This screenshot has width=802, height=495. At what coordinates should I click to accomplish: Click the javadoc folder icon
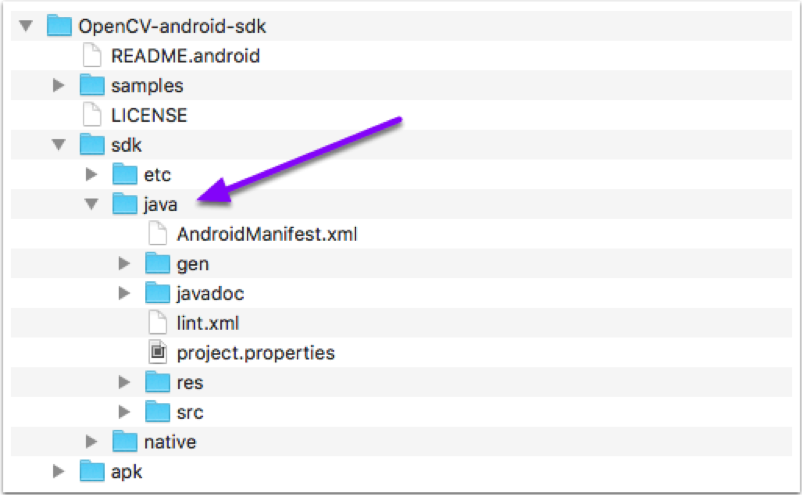coord(158,292)
